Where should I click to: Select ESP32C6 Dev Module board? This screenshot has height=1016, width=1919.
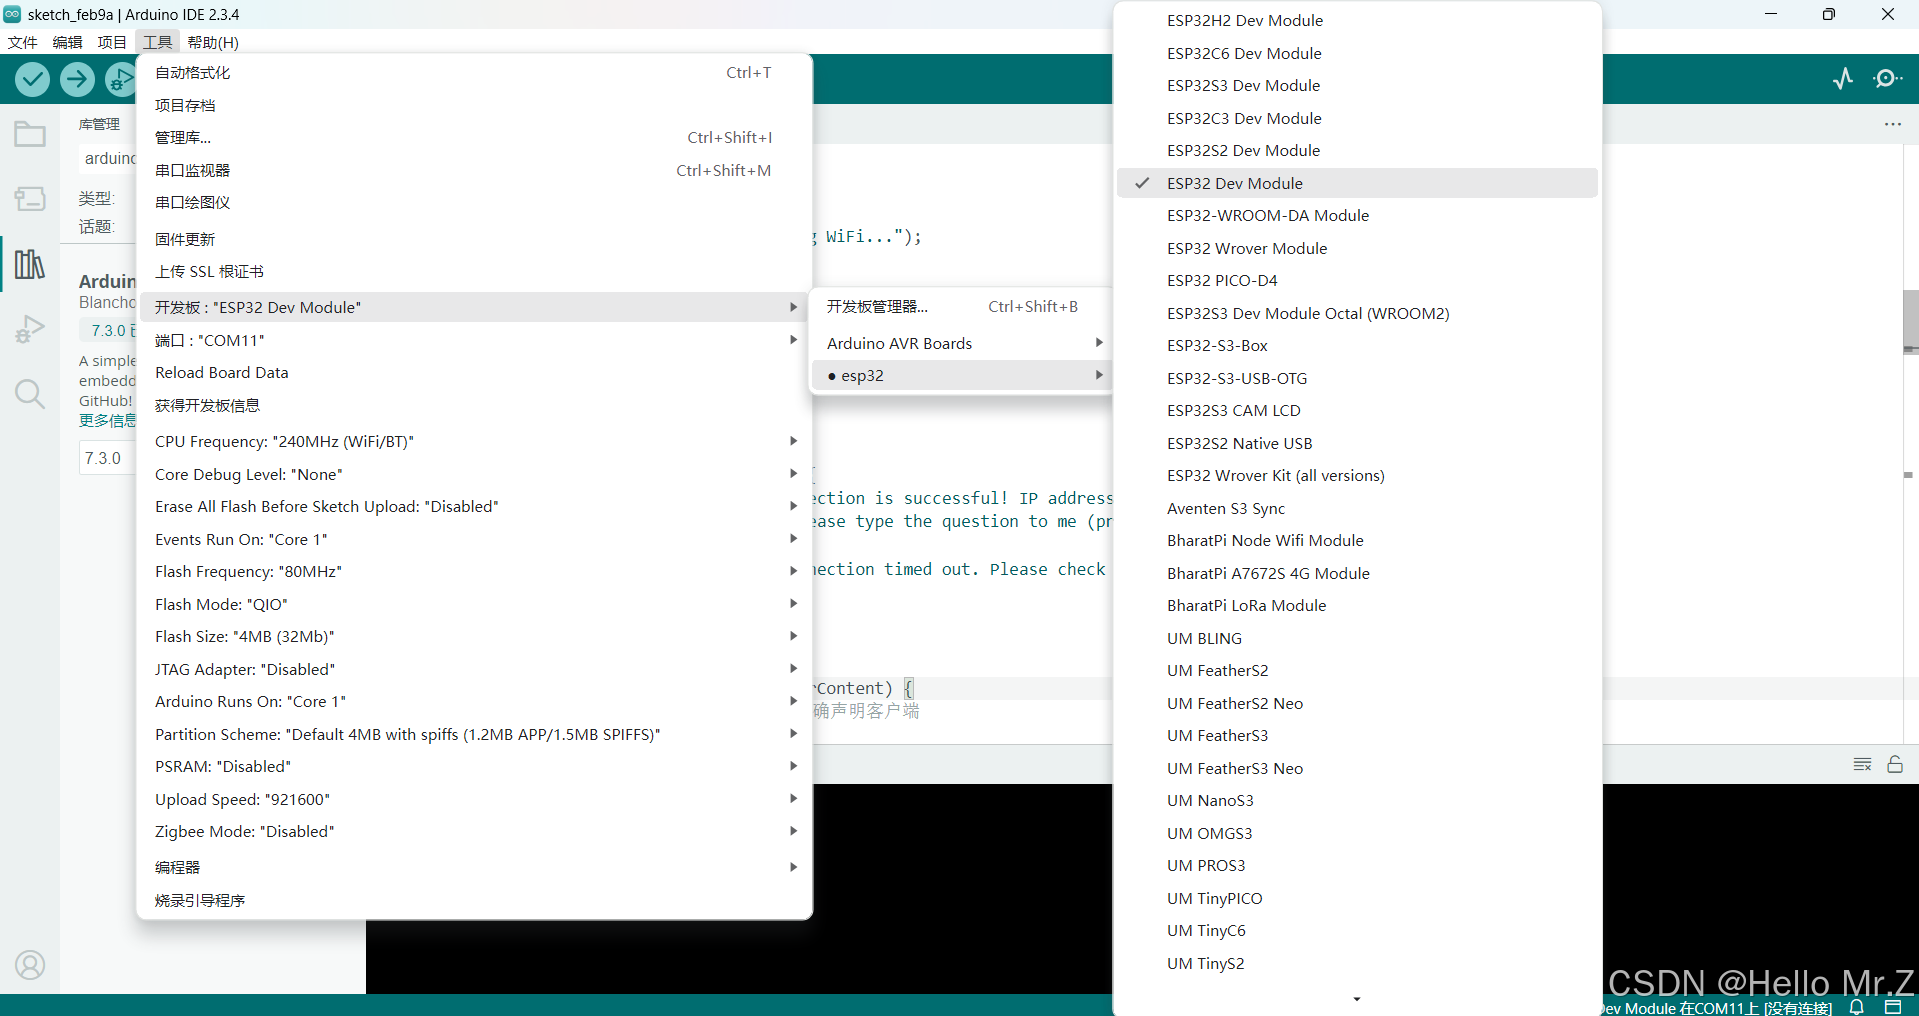(x=1357, y=53)
